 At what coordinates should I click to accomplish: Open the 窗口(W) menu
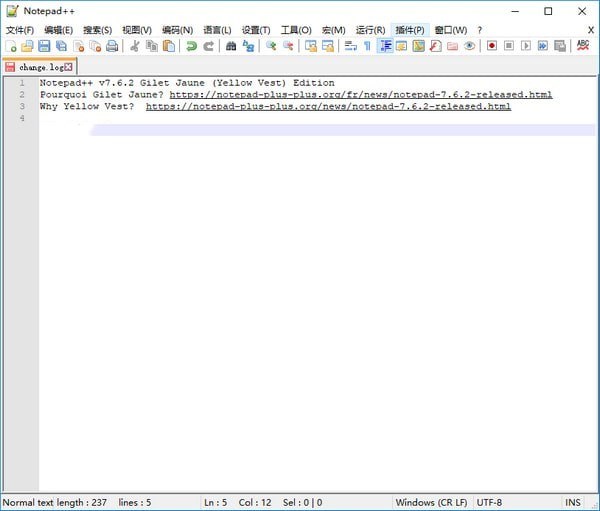point(451,30)
